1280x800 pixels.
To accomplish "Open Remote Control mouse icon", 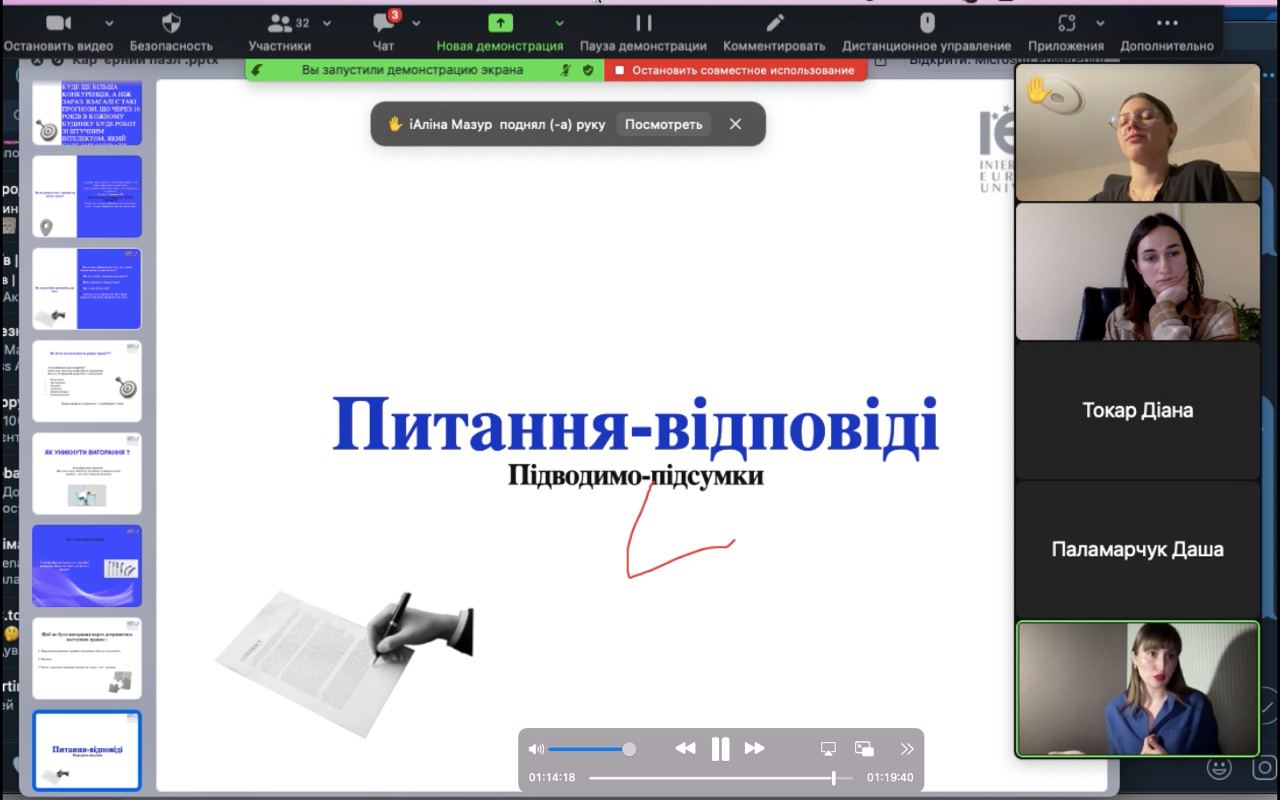I will pyautogui.click(x=926, y=23).
